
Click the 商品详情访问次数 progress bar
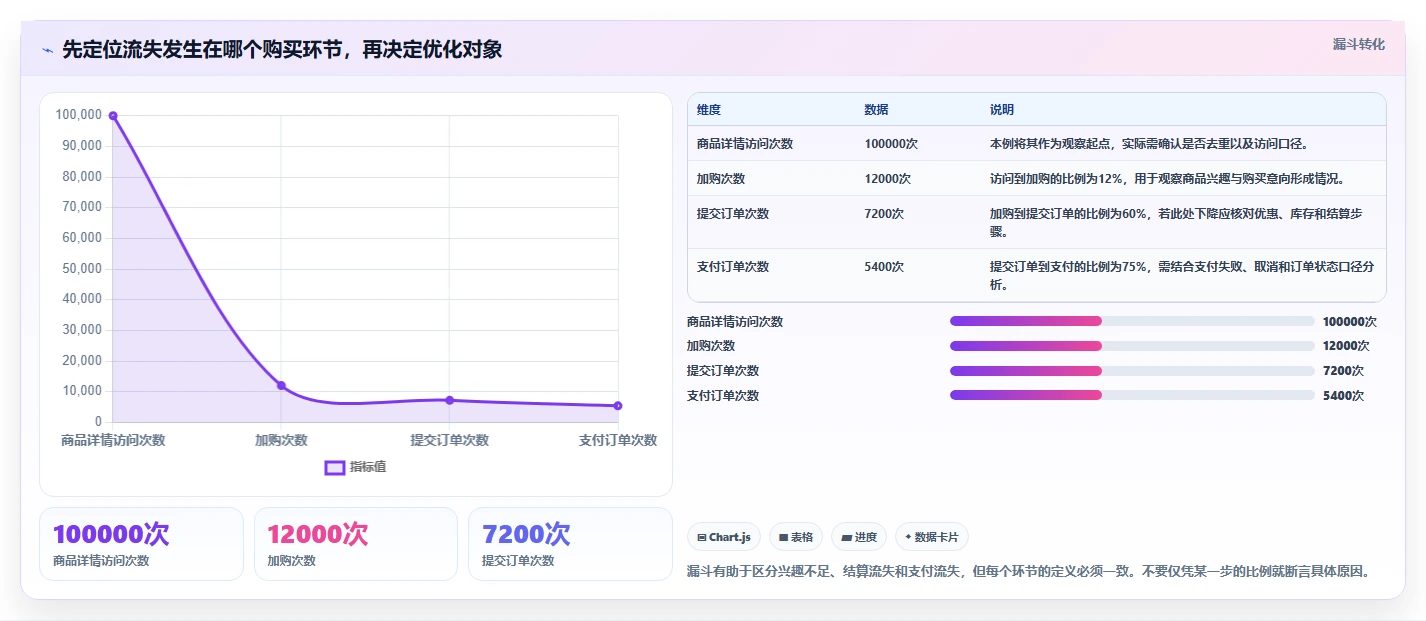[1132, 321]
